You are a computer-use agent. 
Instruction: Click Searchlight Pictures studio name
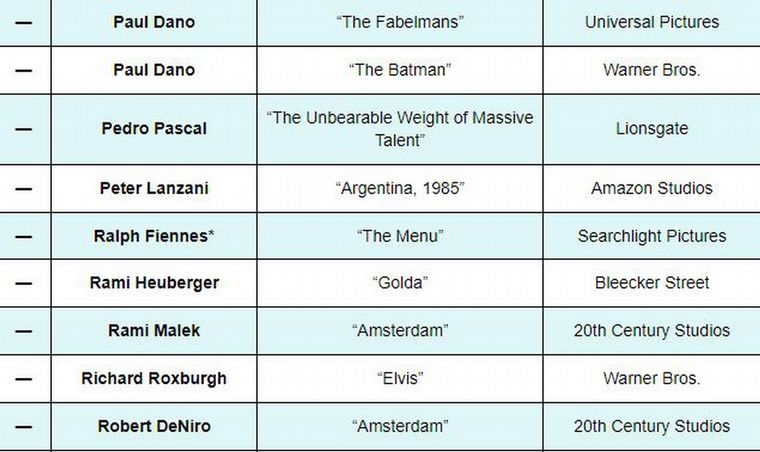coord(651,236)
